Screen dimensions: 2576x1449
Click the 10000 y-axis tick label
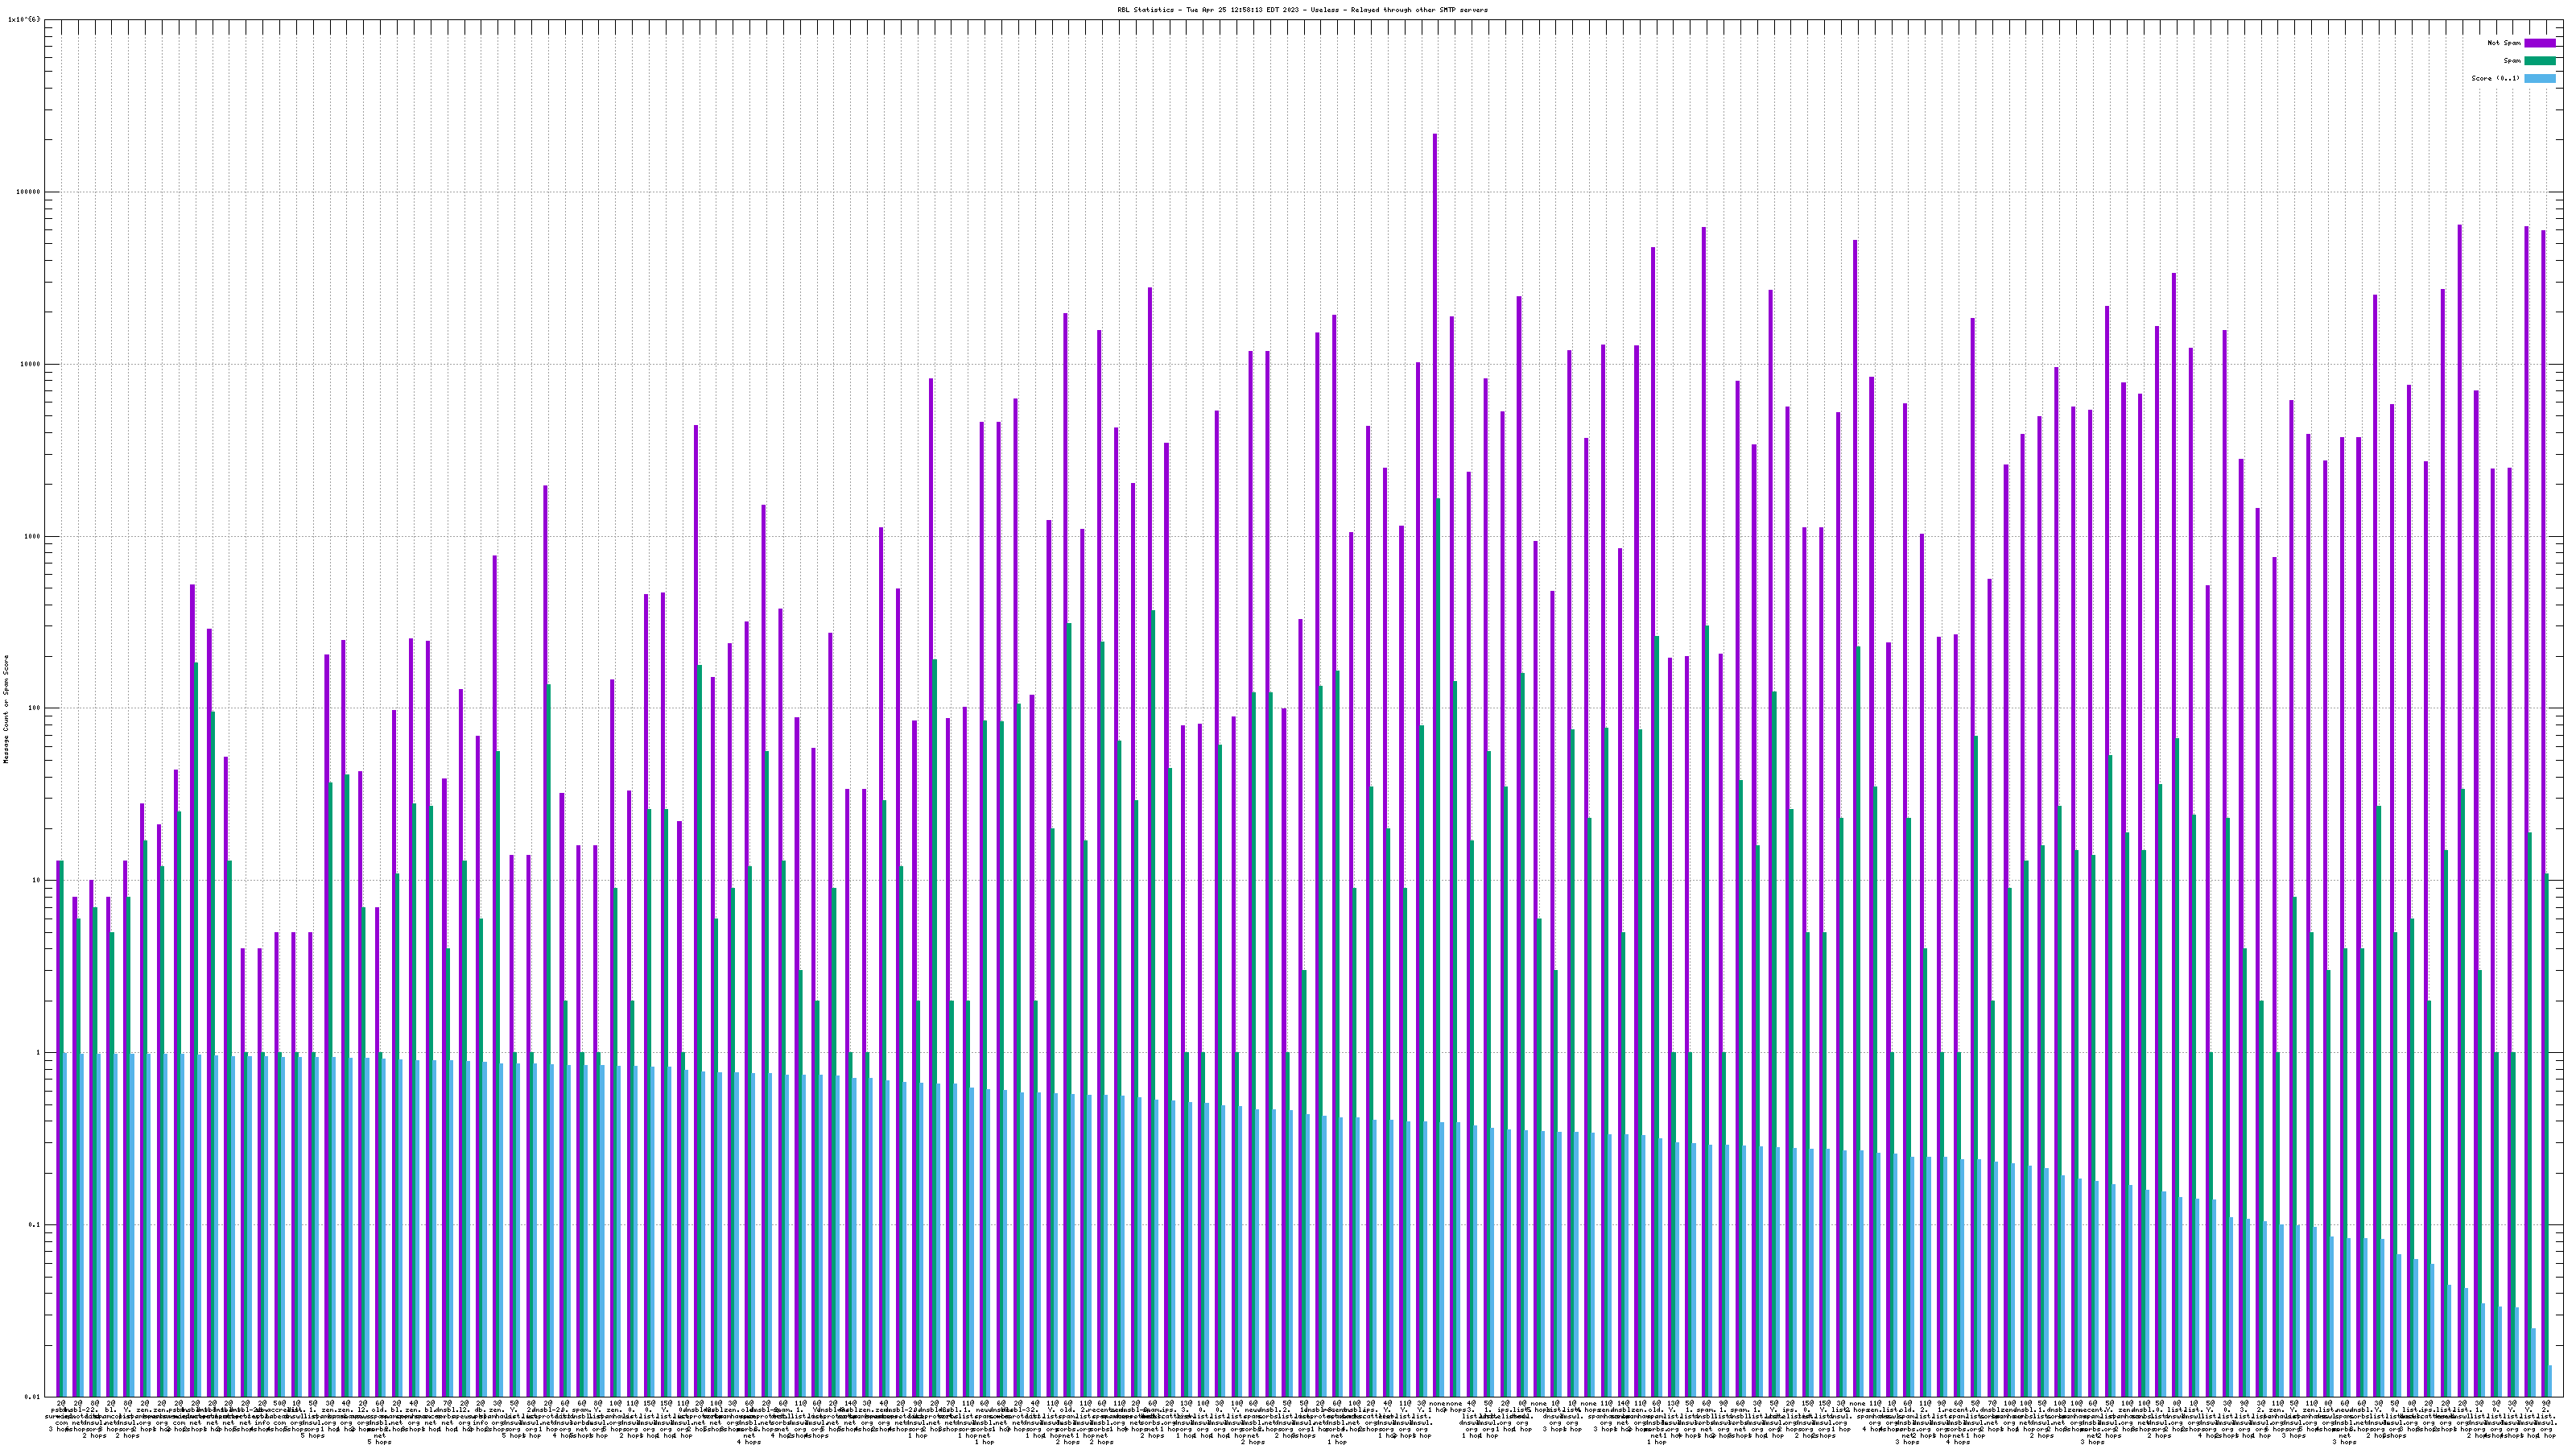30,364
